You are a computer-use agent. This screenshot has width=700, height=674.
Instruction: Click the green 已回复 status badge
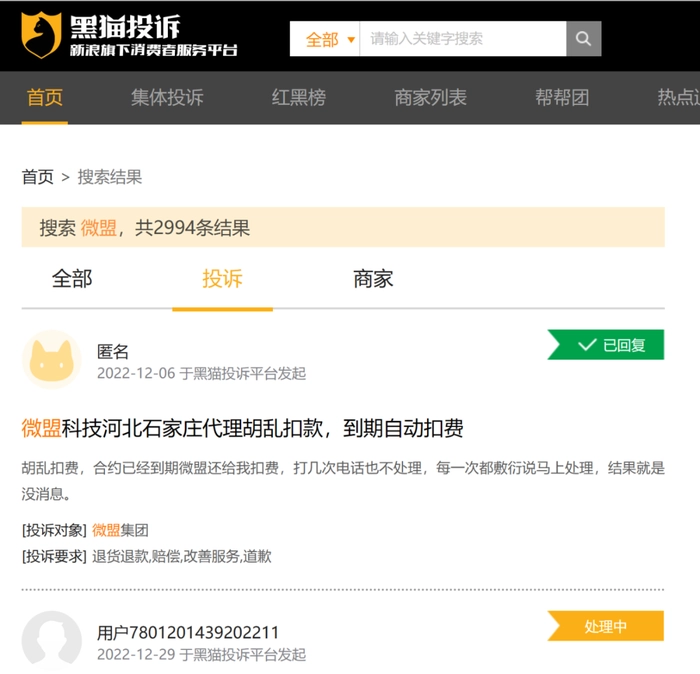[605, 345]
